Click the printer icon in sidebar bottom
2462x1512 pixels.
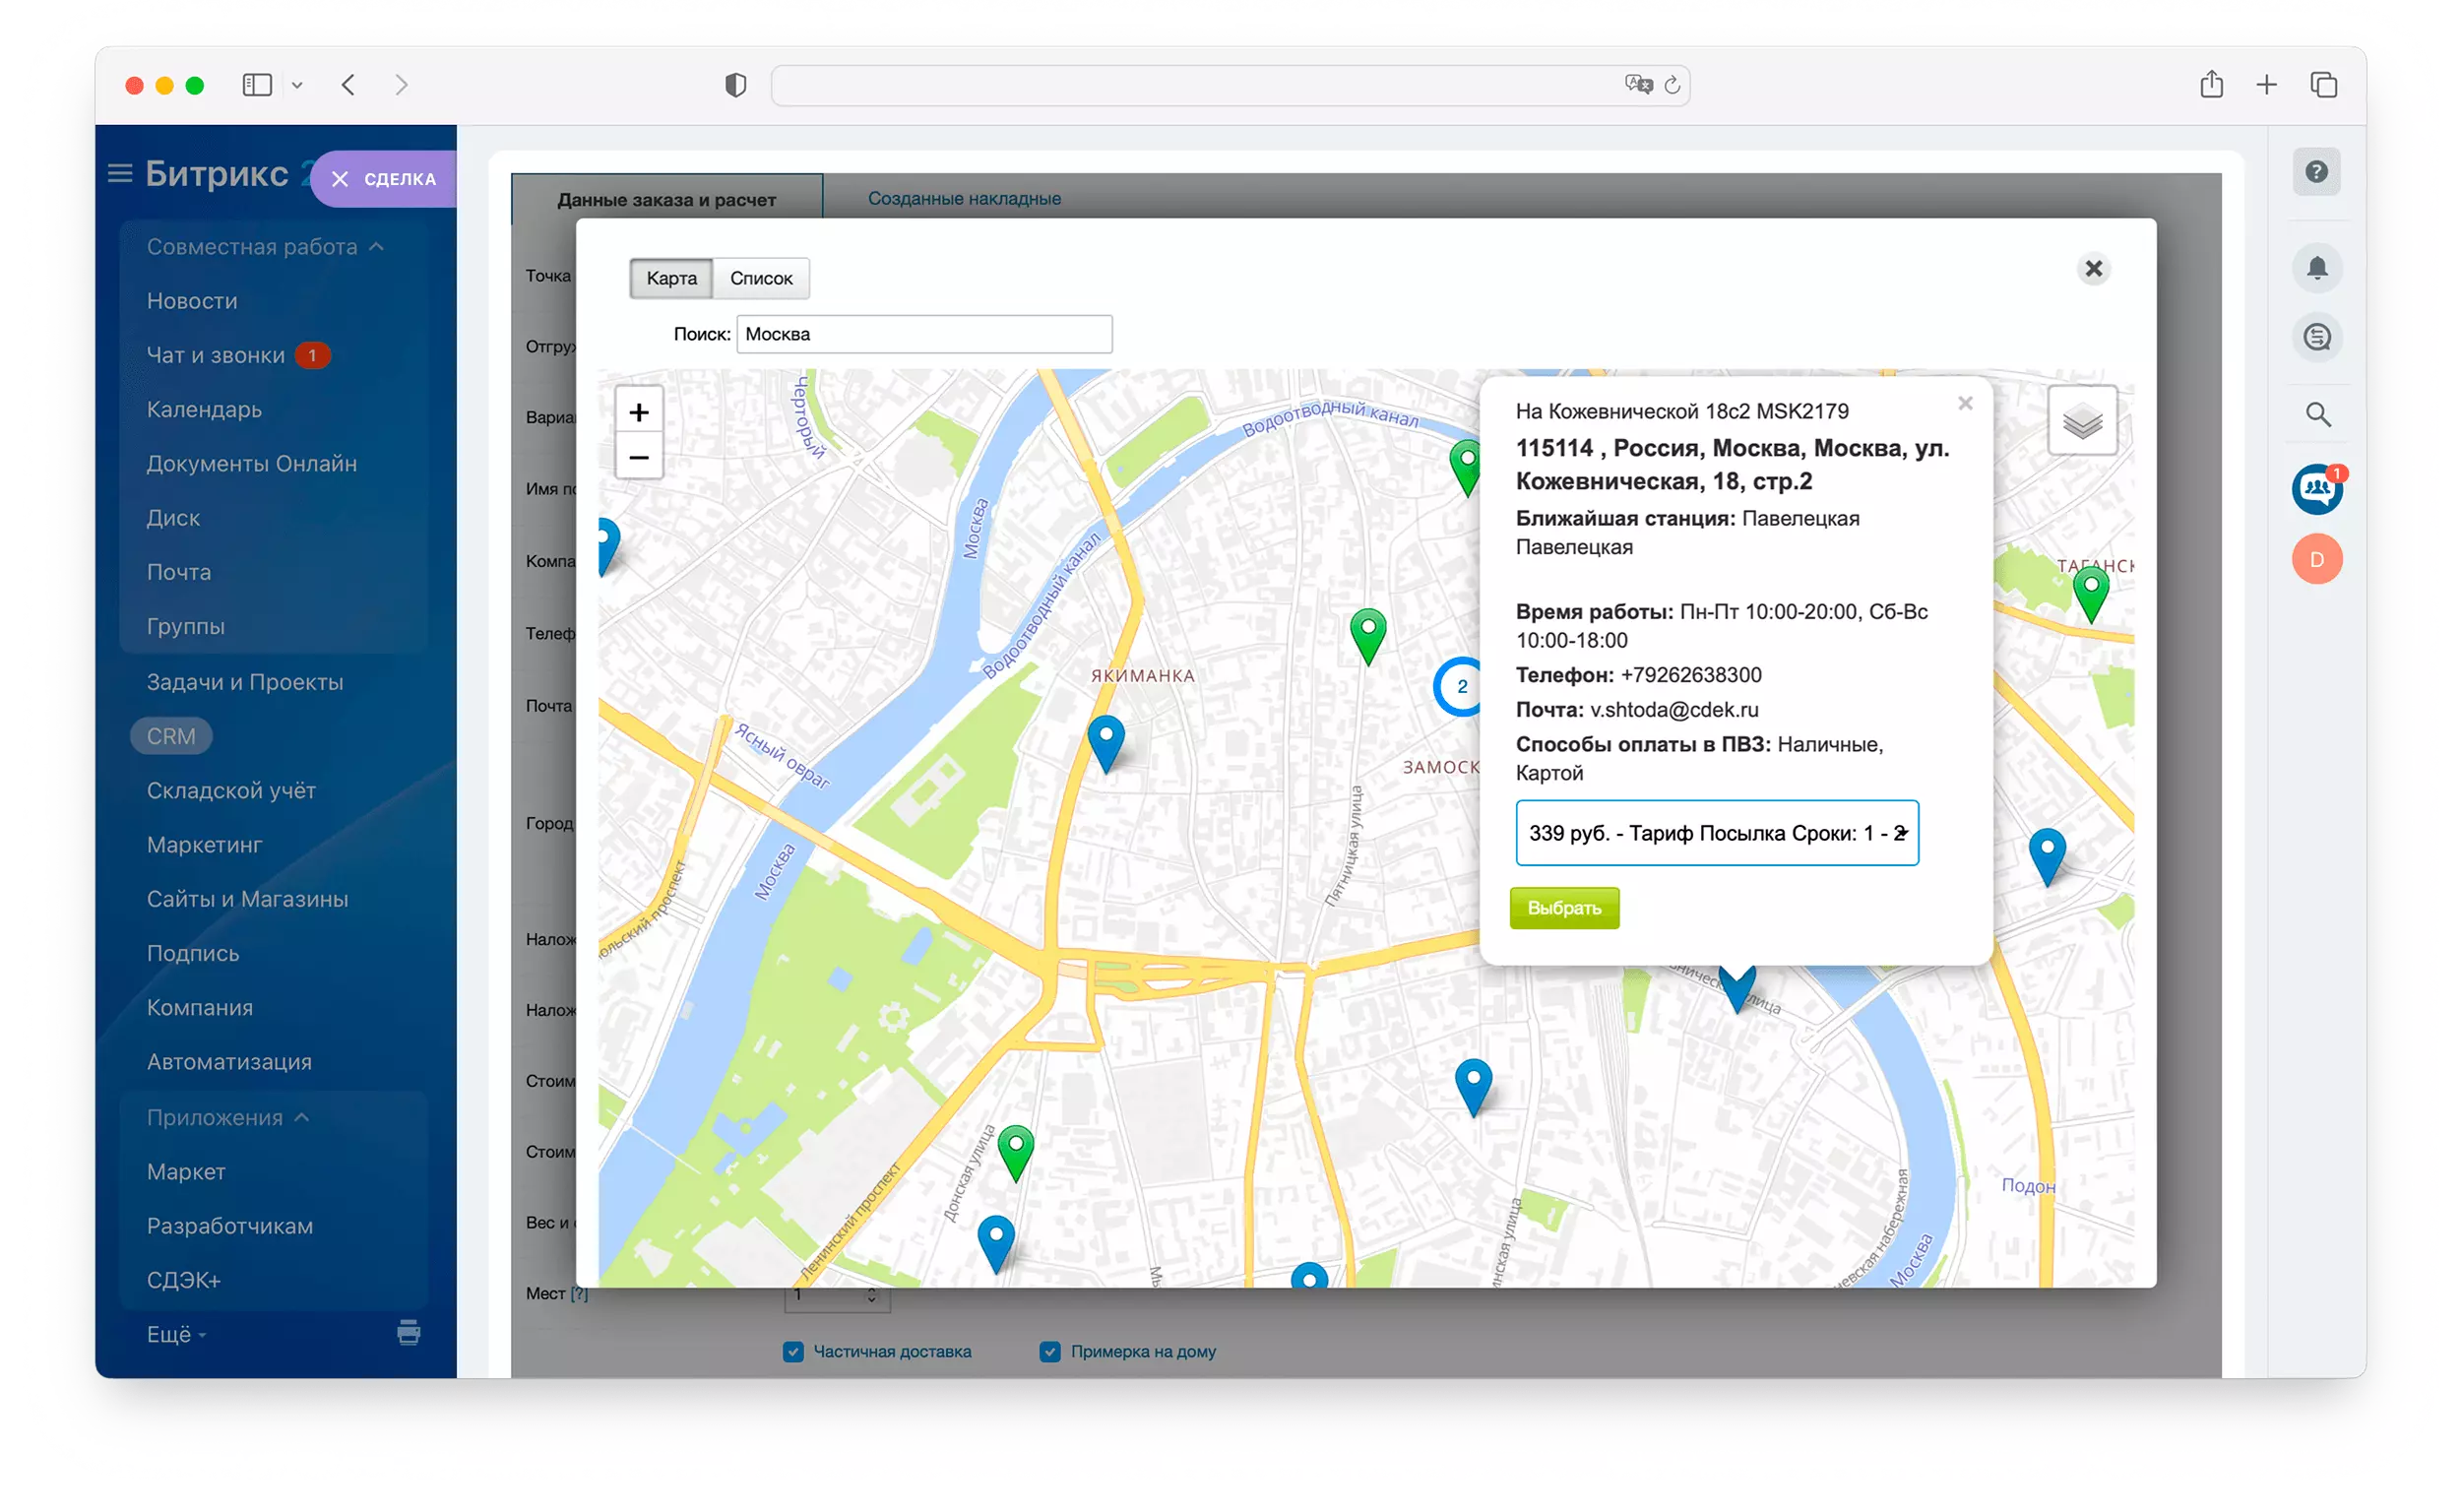tap(409, 1335)
